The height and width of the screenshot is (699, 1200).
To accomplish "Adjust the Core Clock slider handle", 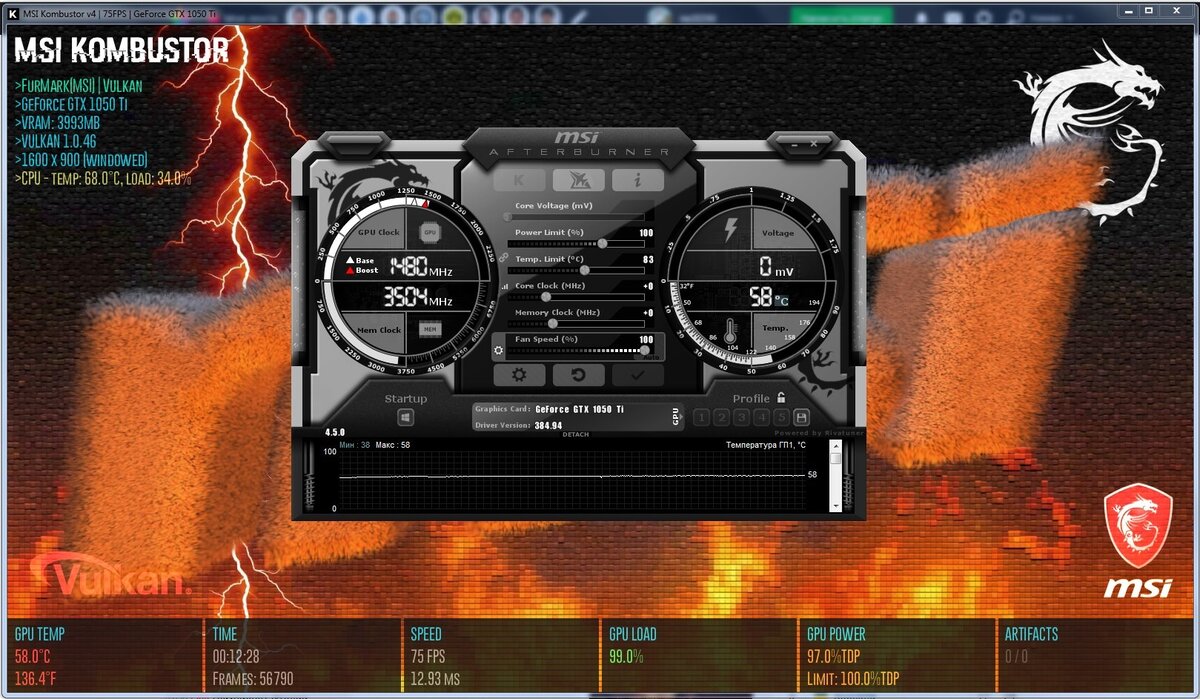I will pyautogui.click(x=546, y=296).
